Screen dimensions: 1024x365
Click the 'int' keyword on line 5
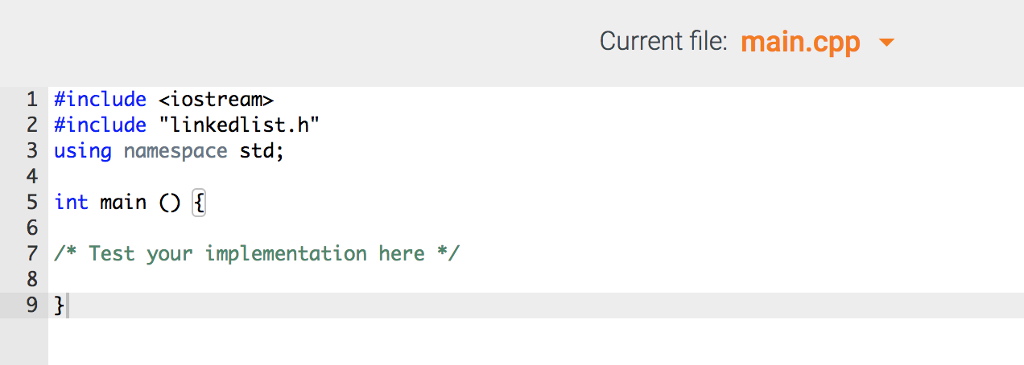[71, 202]
